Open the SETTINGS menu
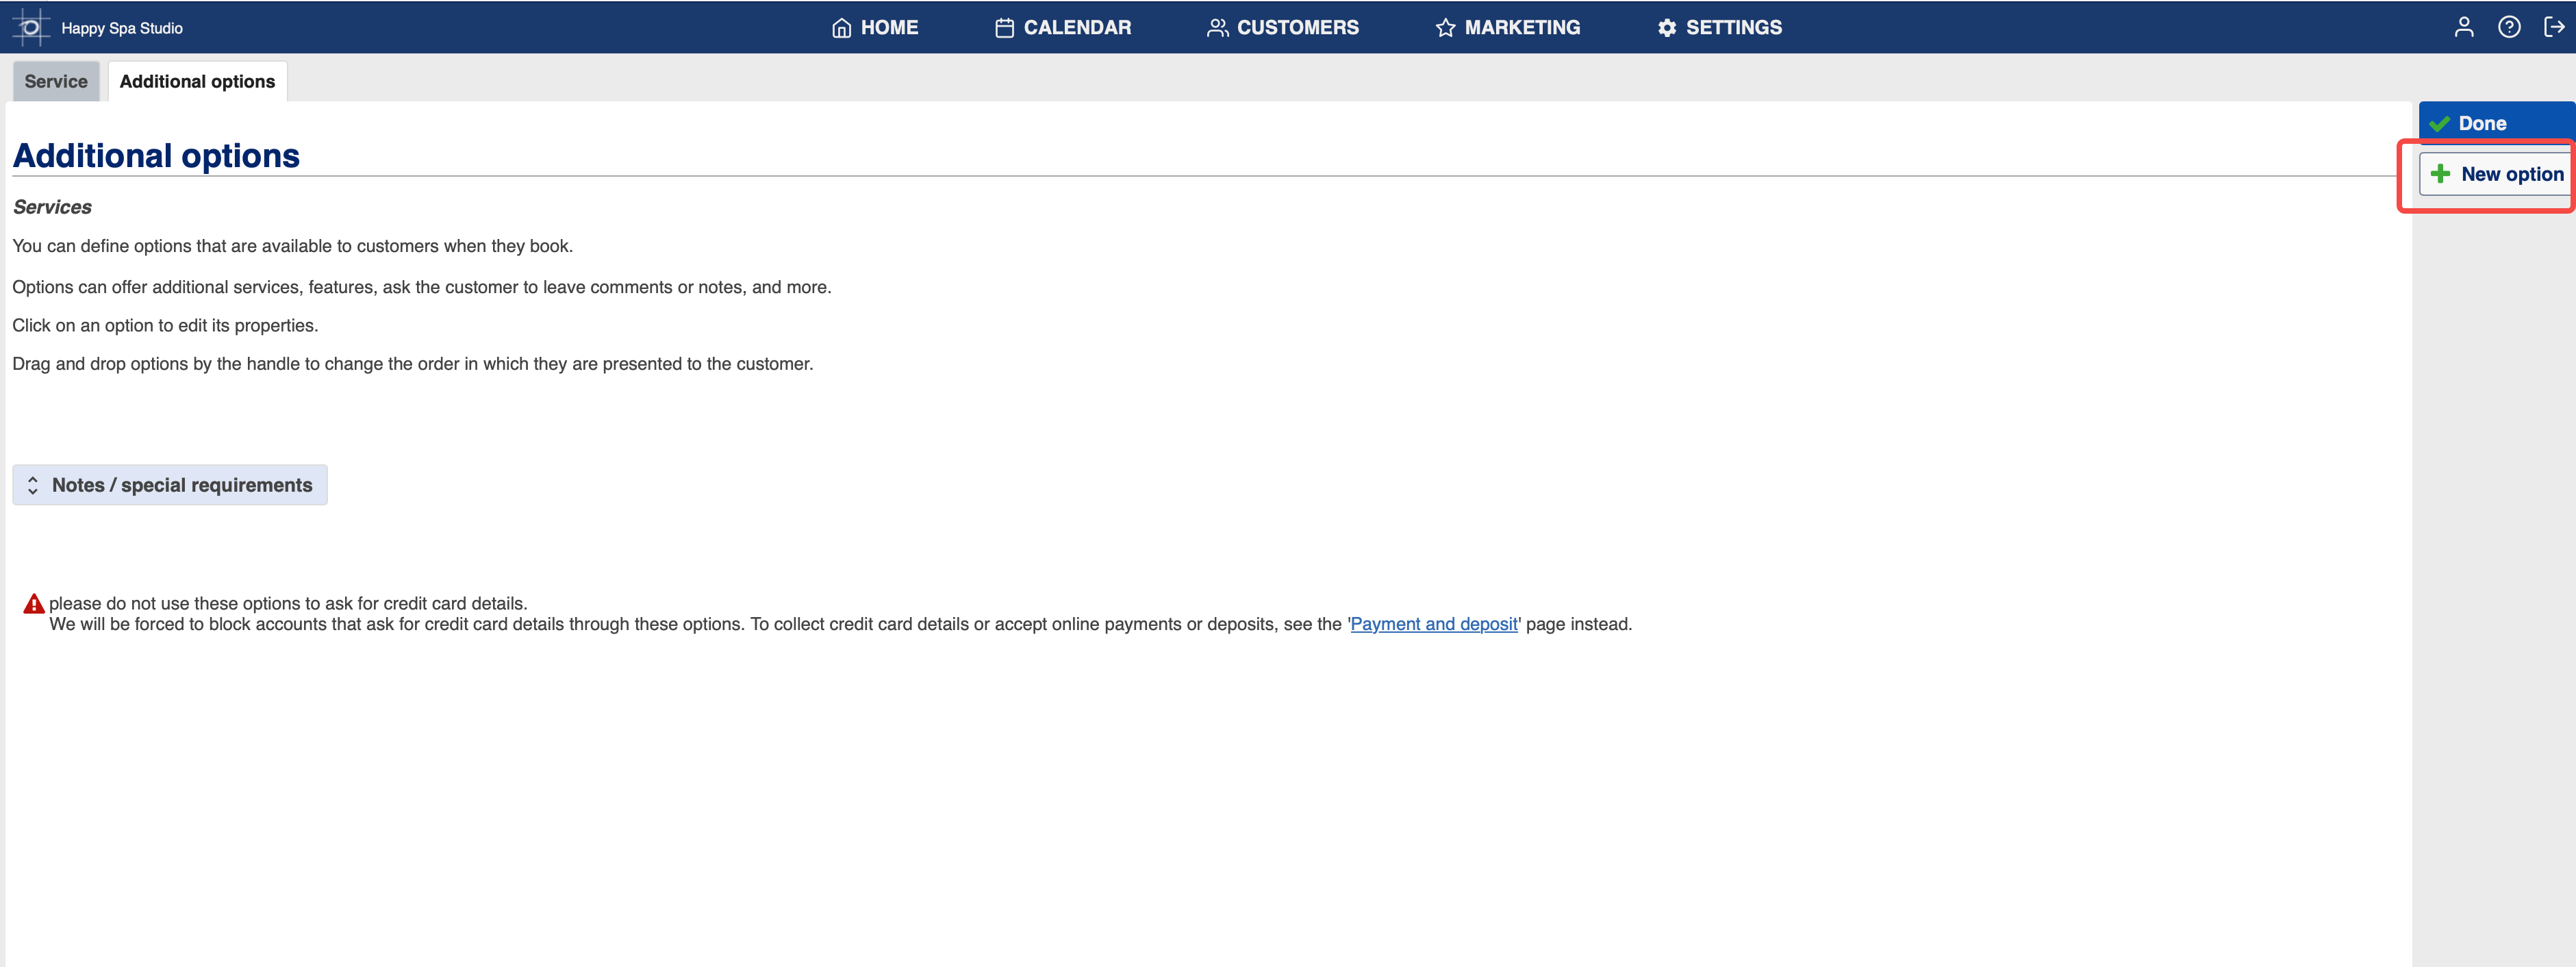Screen dimensions: 2576x967 pyautogui.click(x=1719, y=28)
